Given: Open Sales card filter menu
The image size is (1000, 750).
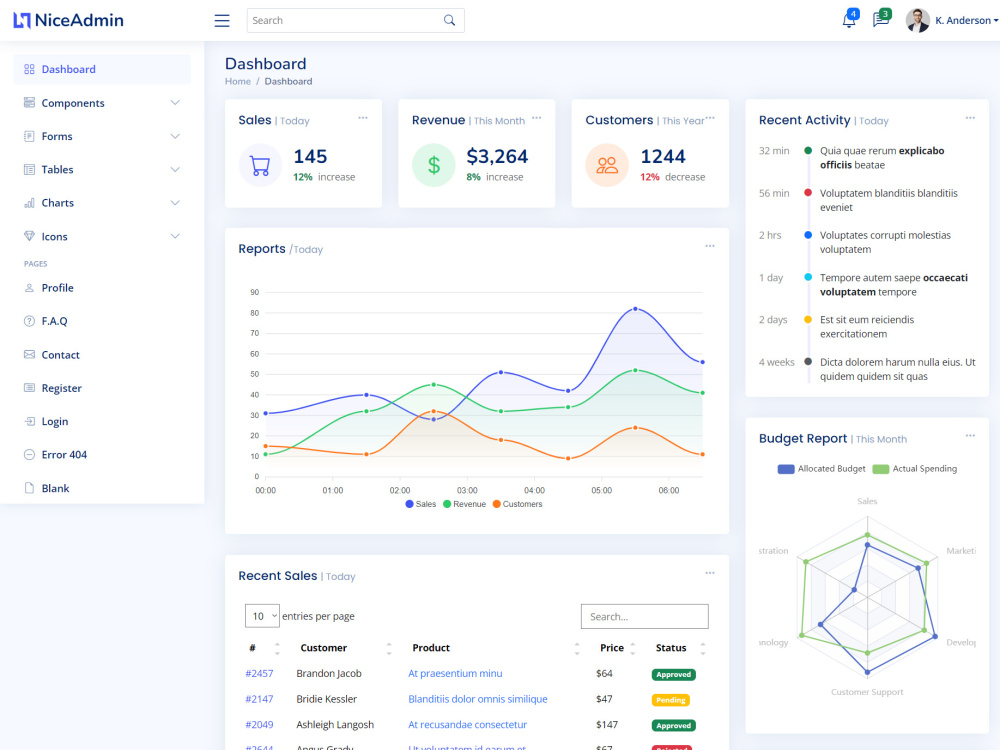Looking at the screenshot, I should pos(363,118).
